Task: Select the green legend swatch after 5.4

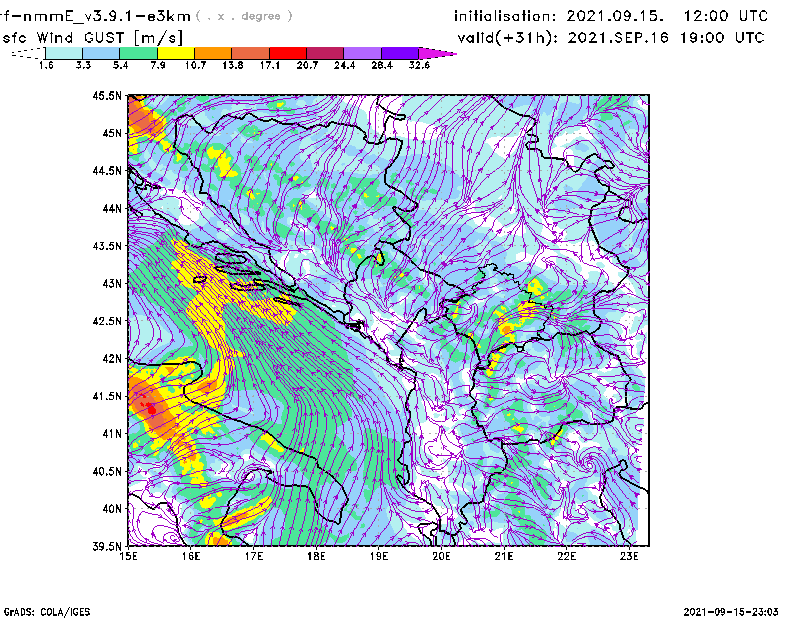Action: pyautogui.click(x=138, y=53)
